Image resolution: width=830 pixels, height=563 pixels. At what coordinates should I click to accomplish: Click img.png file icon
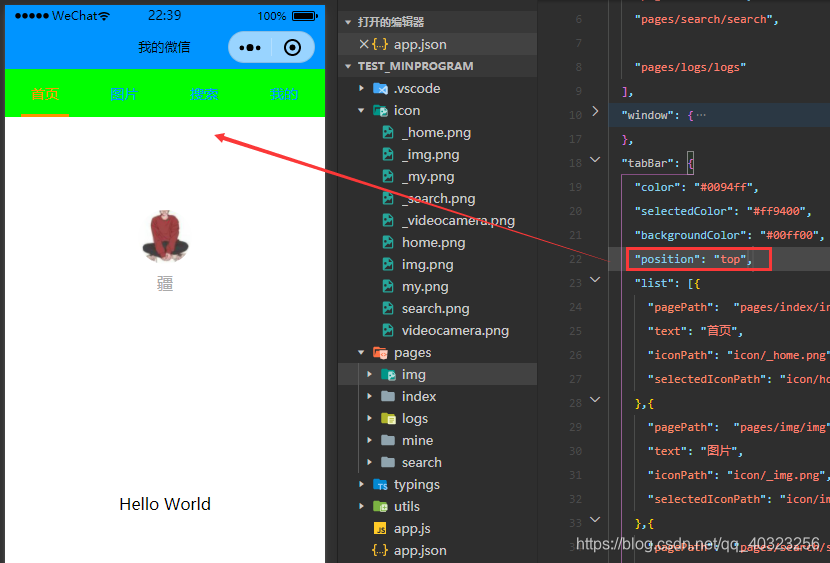click(388, 265)
